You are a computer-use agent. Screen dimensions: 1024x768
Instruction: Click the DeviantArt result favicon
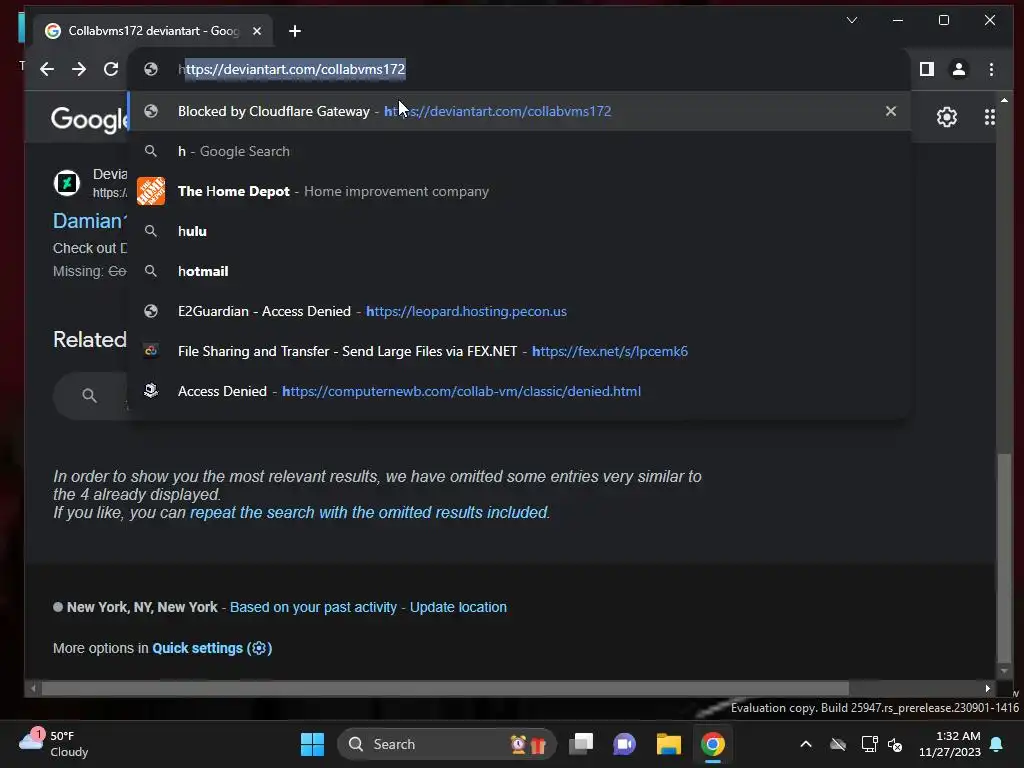(67, 183)
